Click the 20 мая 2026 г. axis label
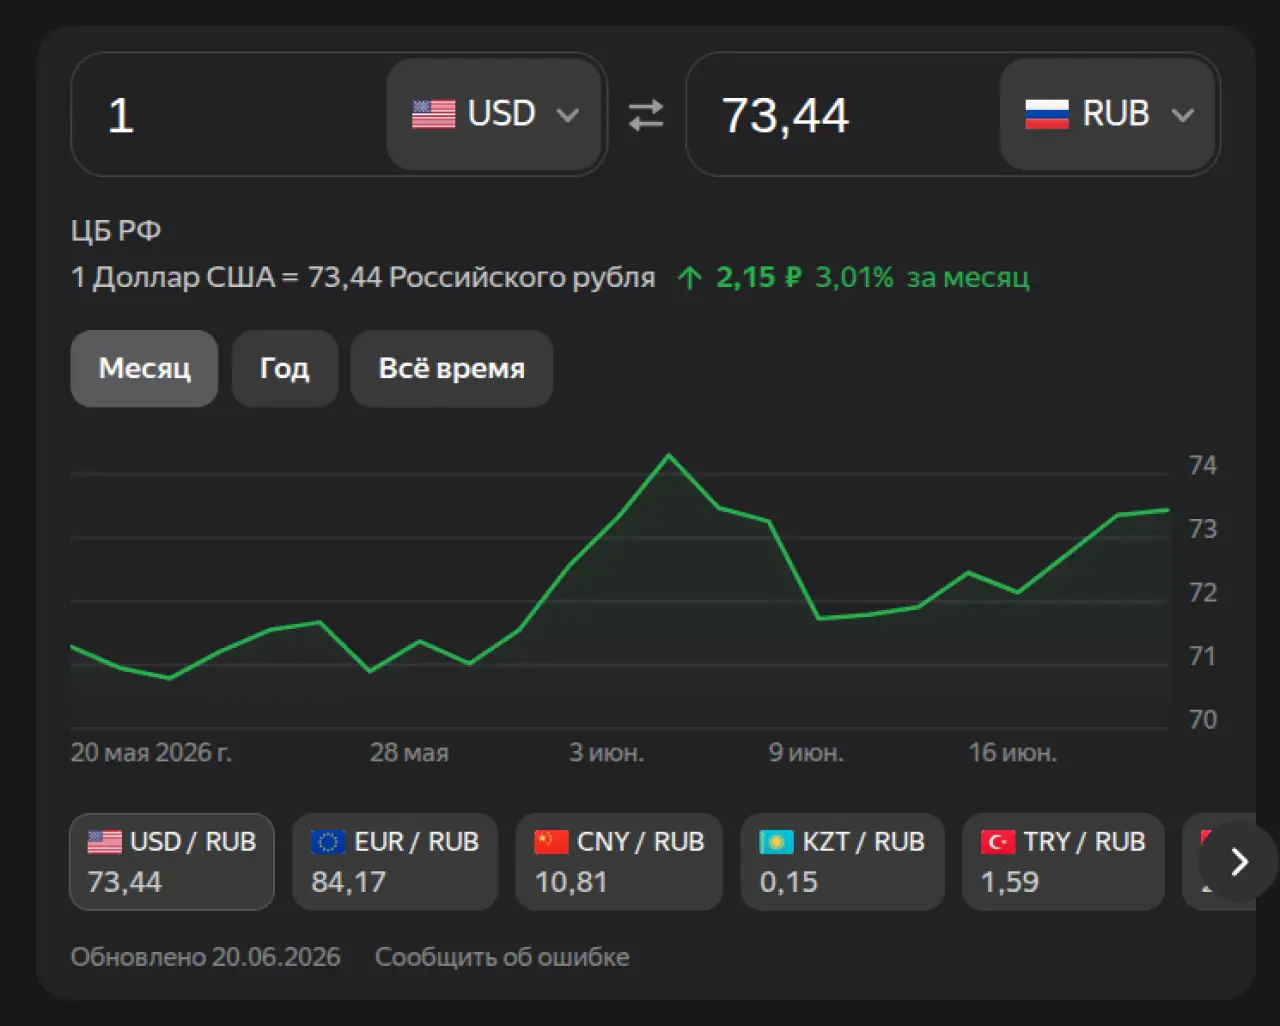 click(151, 752)
